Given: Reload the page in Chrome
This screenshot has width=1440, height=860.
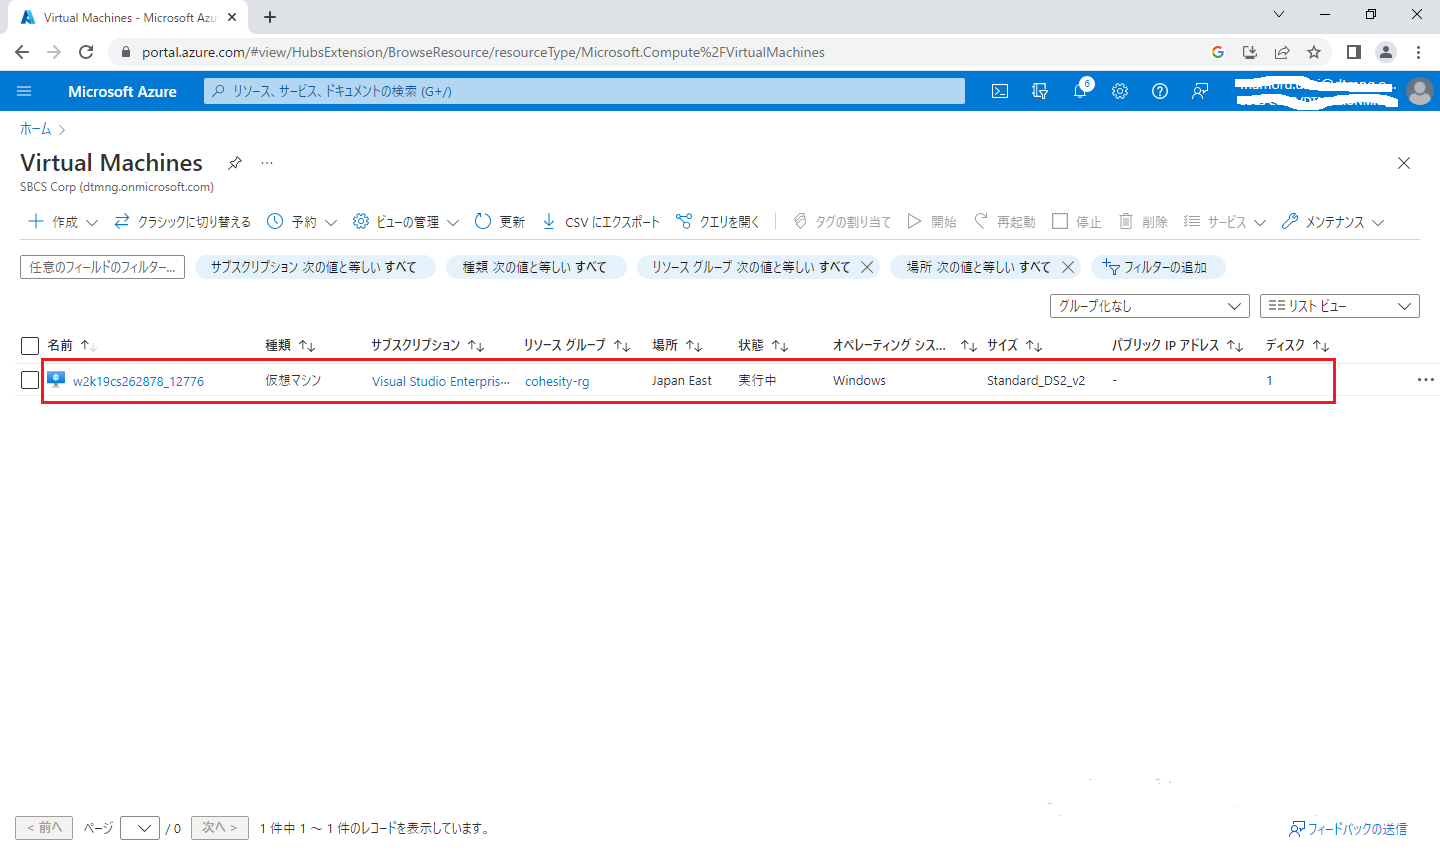Looking at the screenshot, I should [86, 52].
